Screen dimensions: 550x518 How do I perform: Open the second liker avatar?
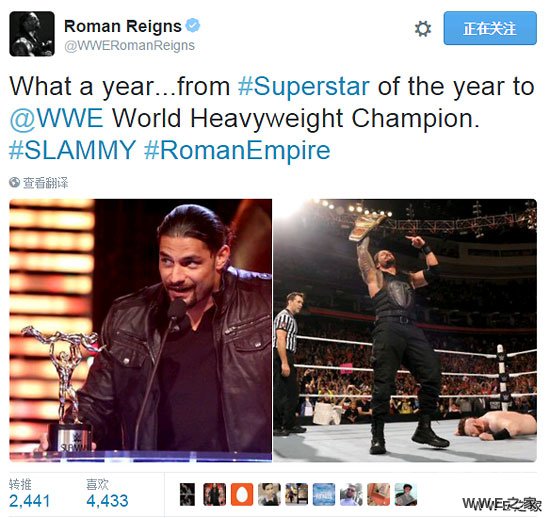tap(214, 494)
